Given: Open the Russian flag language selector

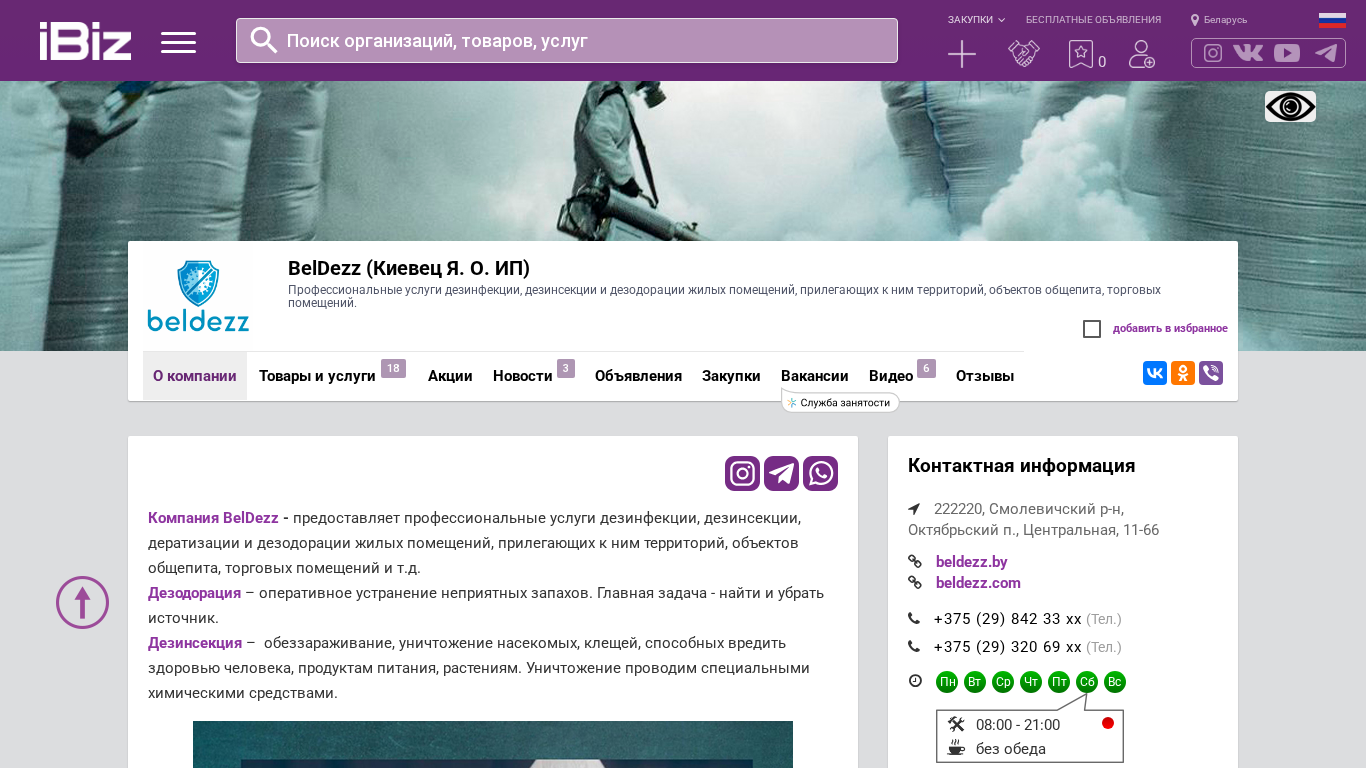Looking at the screenshot, I should click(x=1332, y=20).
